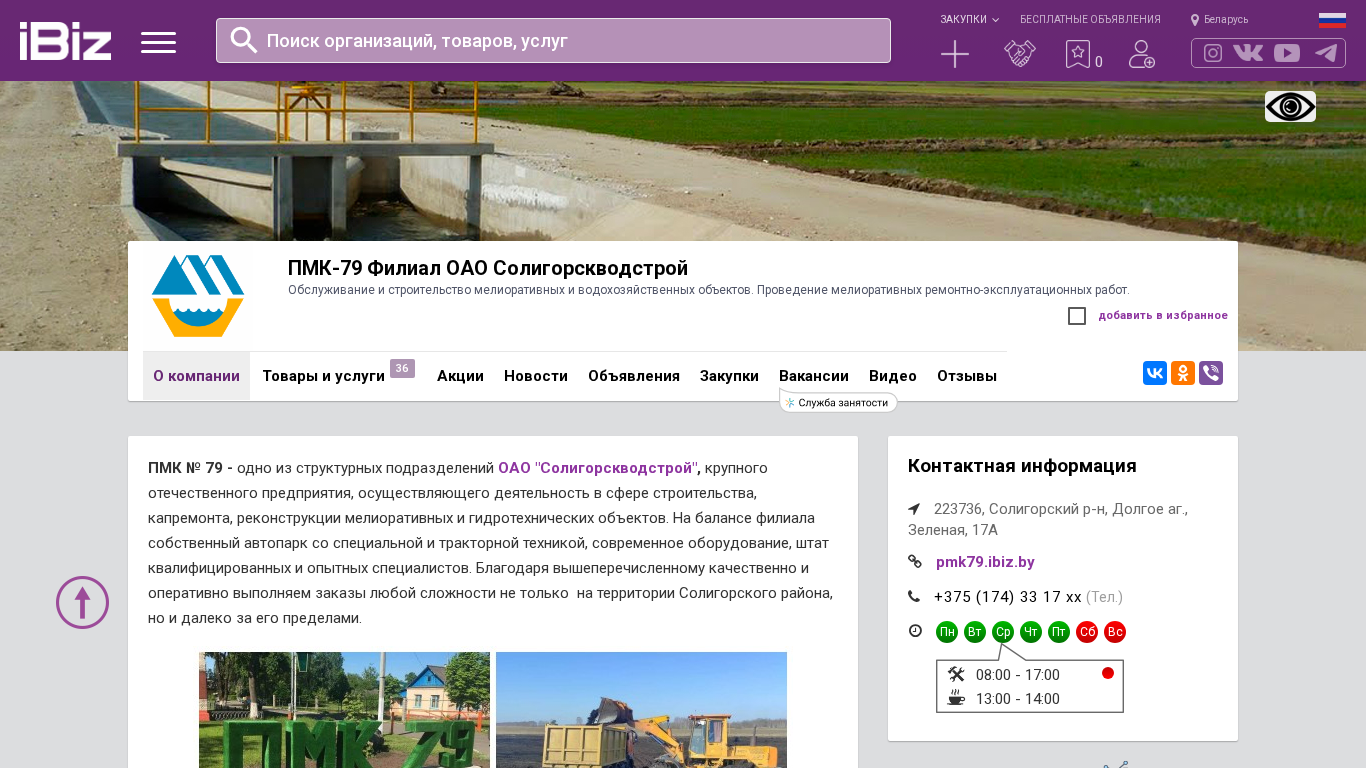Click the scroll-to-top arrow button
Image resolution: width=1366 pixels, height=768 pixels.
coord(82,602)
